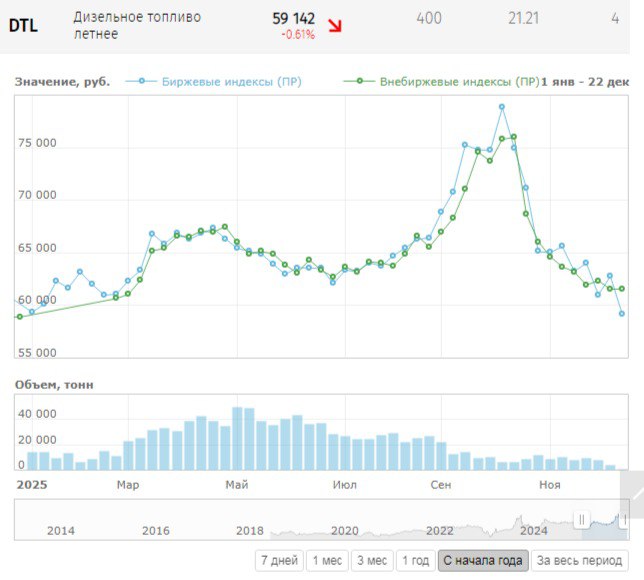Click 2022 area in the navigator timeline

coord(440,530)
